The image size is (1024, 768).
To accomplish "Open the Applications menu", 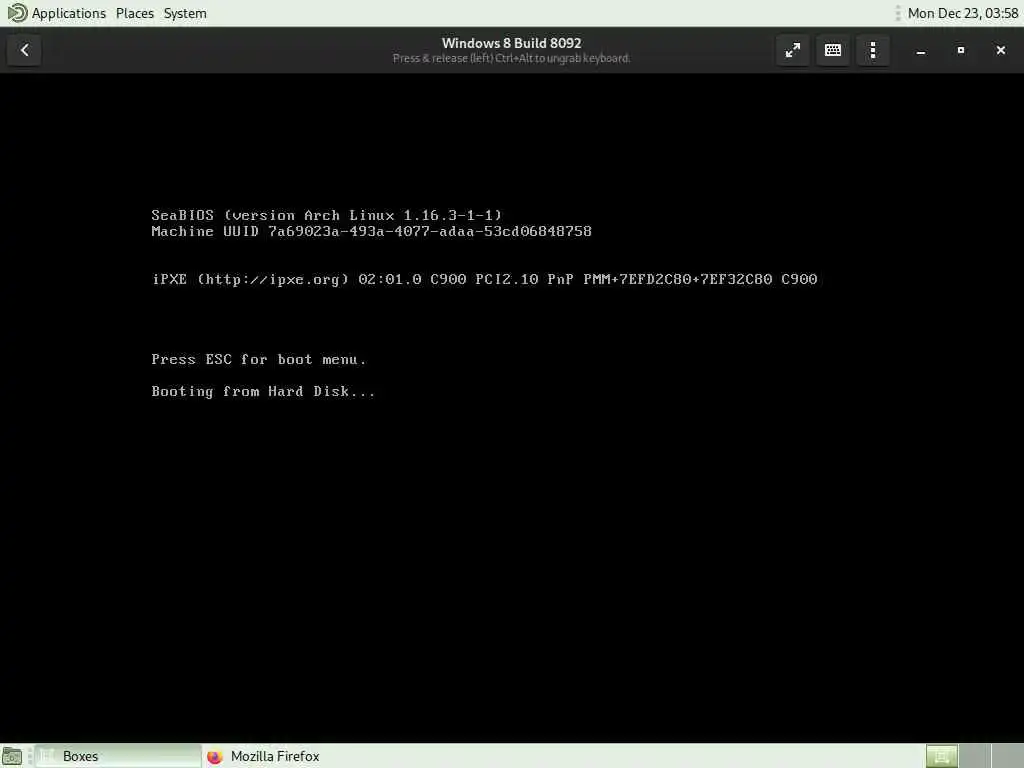I will click(69, 13).
